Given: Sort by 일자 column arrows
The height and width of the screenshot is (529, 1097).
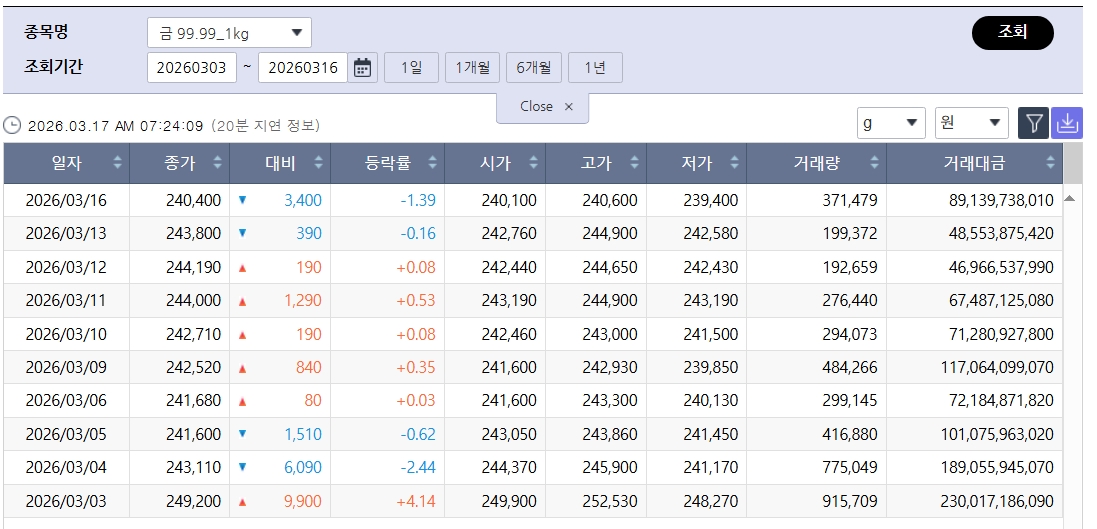Looking at the screenshot, I should [117, 163].
